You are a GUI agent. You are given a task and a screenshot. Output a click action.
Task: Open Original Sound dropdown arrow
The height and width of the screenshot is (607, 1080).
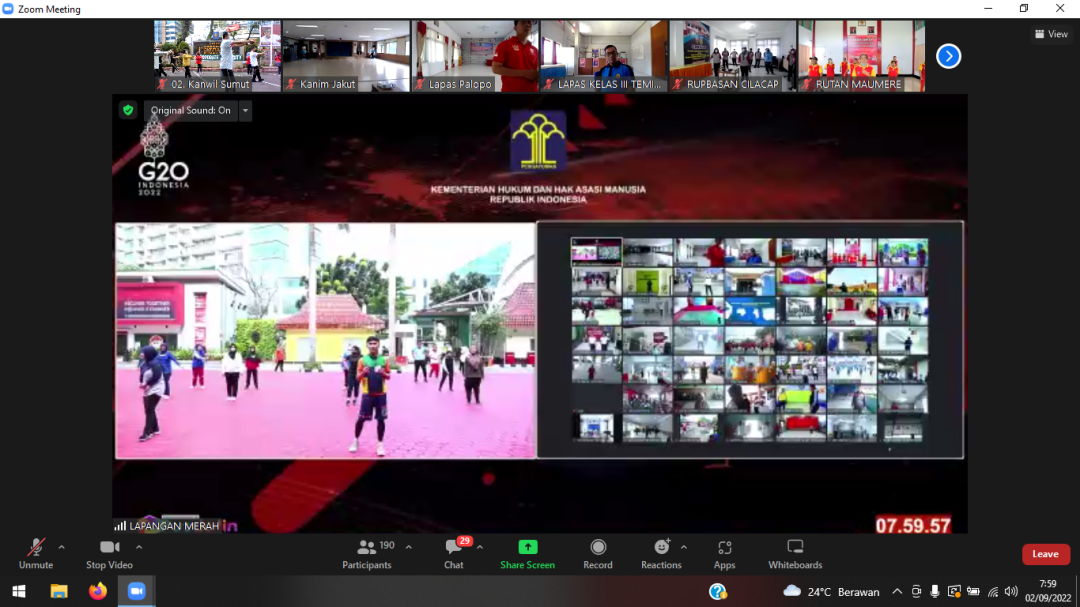[x=245, y=111]
